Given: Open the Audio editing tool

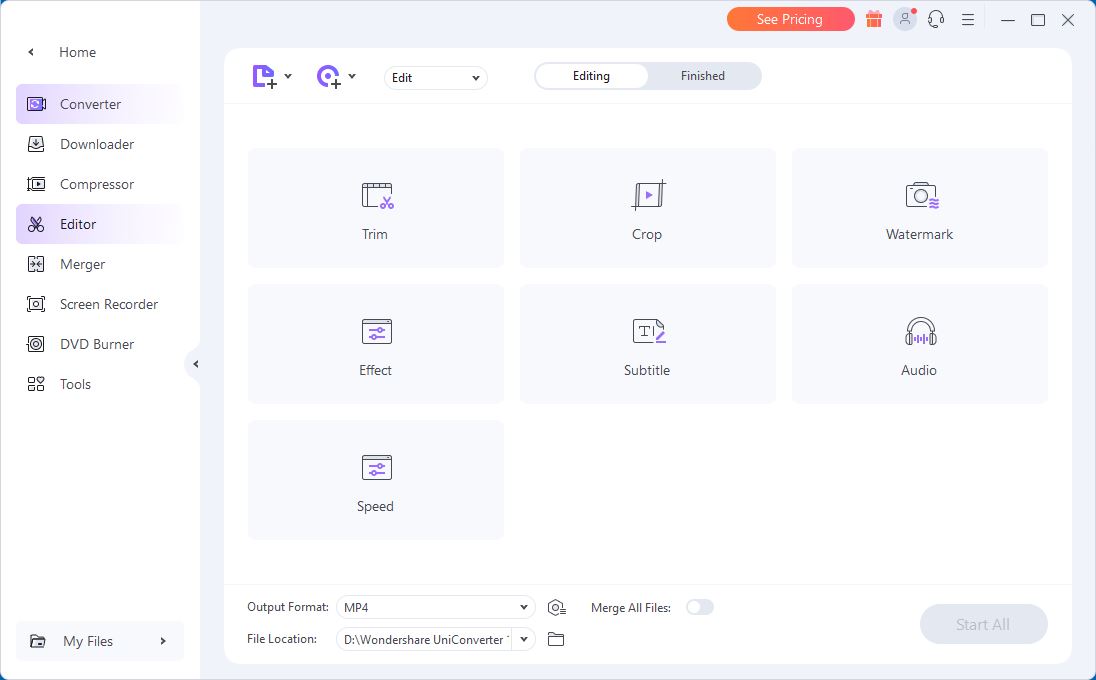Looking at the screenshot, I should coord(919,344).
